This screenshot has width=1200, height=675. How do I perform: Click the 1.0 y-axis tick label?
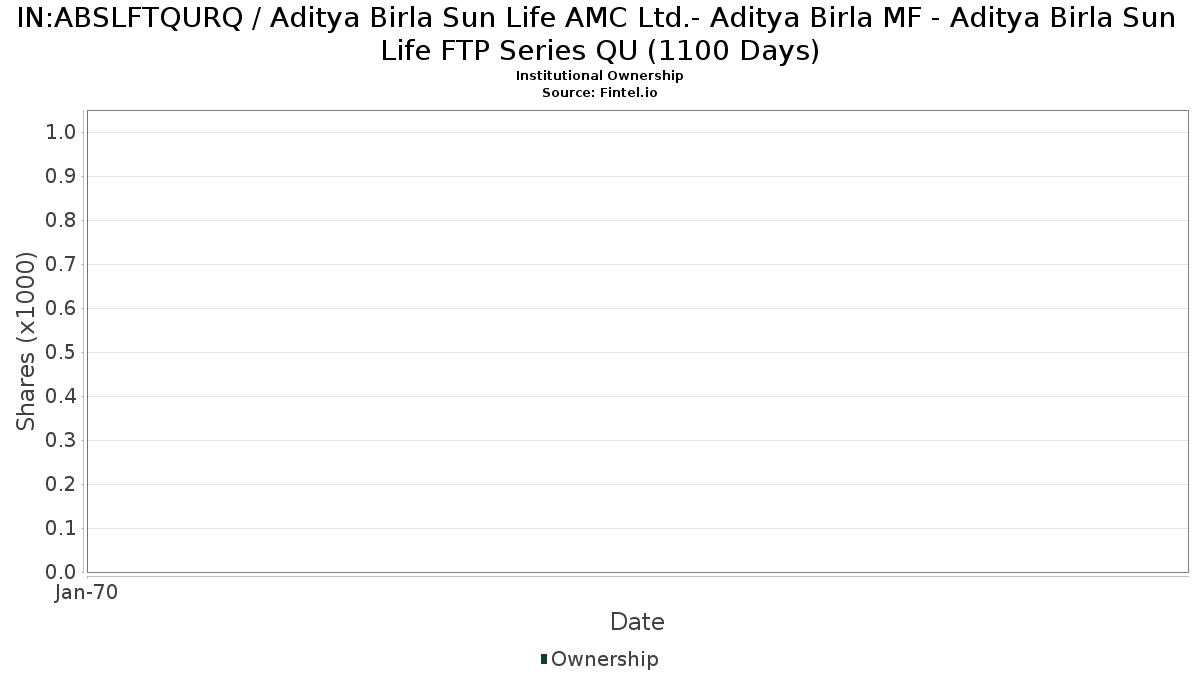tap(62, 132)
